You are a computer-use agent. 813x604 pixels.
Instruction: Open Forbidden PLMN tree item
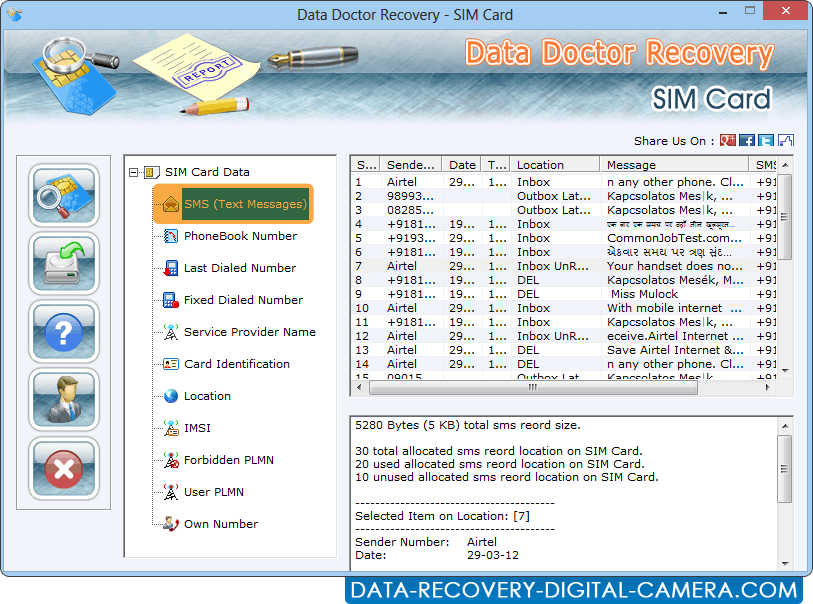coord(229,460)
